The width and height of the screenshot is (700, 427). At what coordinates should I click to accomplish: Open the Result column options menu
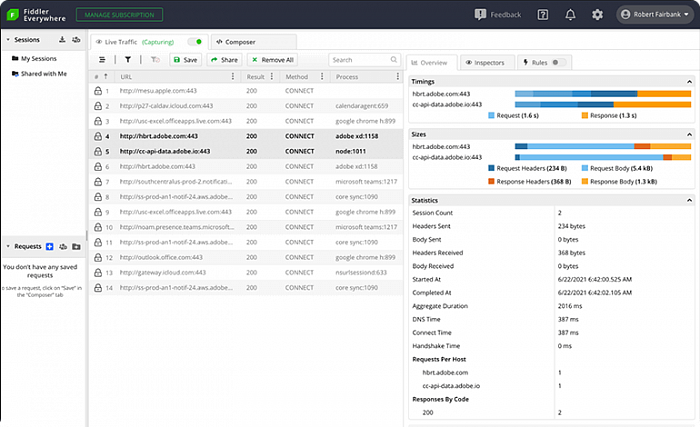click(x=272, y=77)
